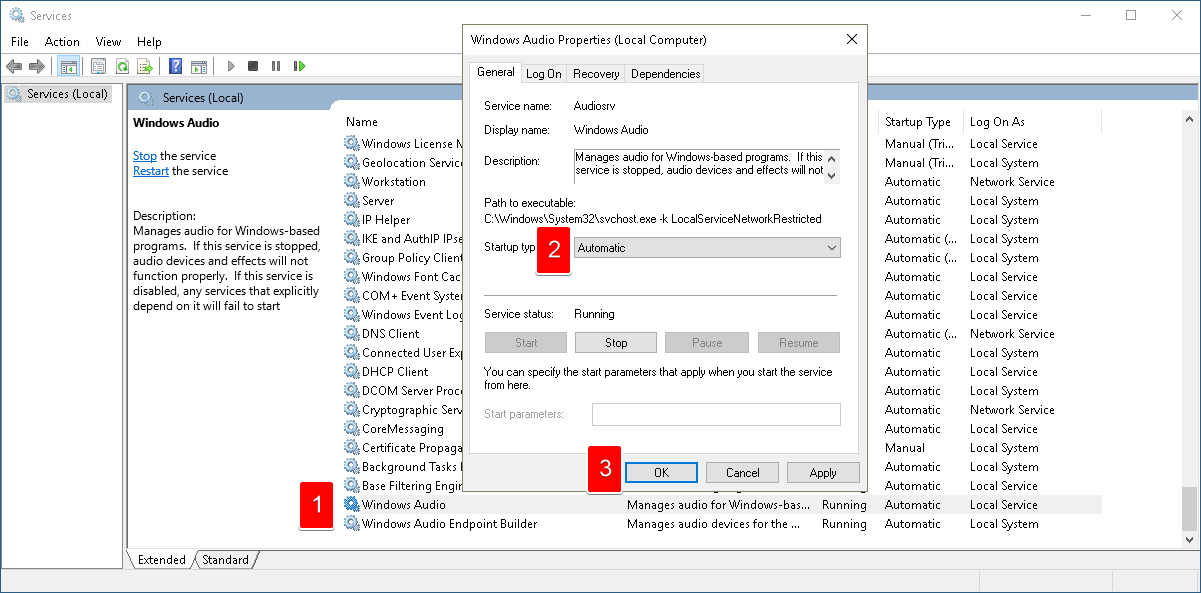The image size is (1201, 593).
Task: Close the Windows Audio Properties dialog
Action: click(x=852, y=40)
